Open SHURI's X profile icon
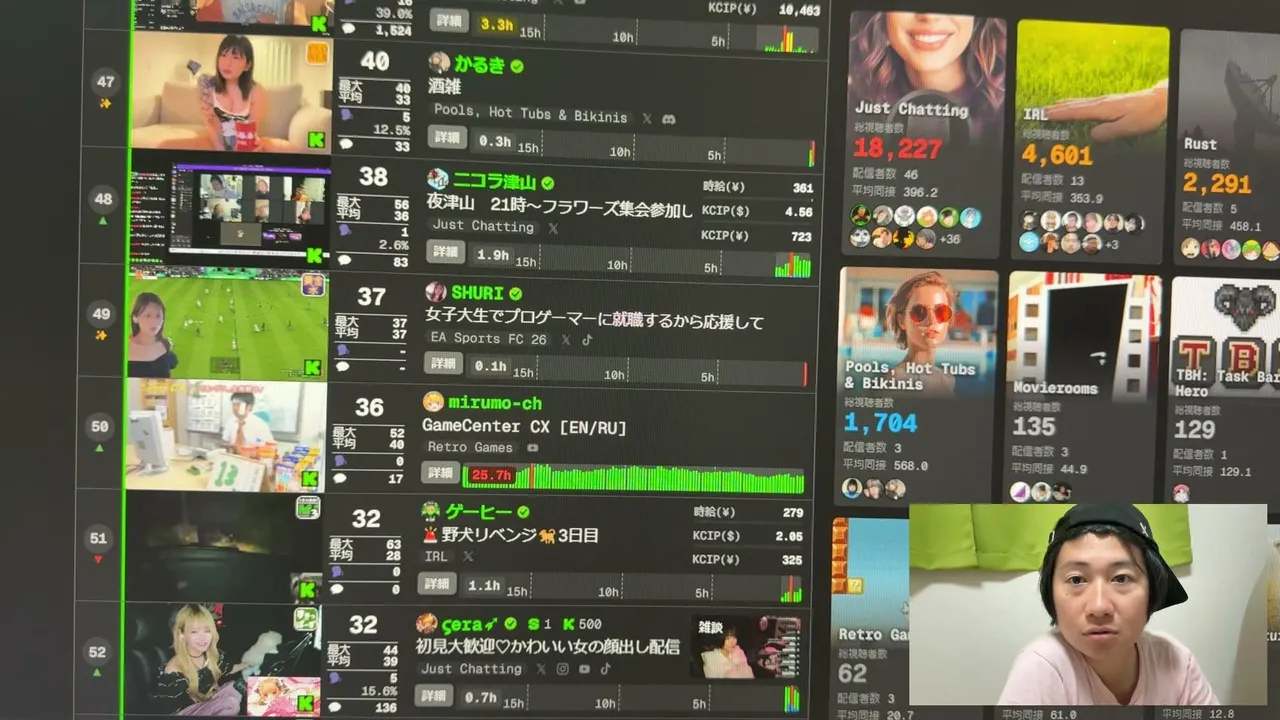The image size is (1280, 720). click(x=566, y=340)
